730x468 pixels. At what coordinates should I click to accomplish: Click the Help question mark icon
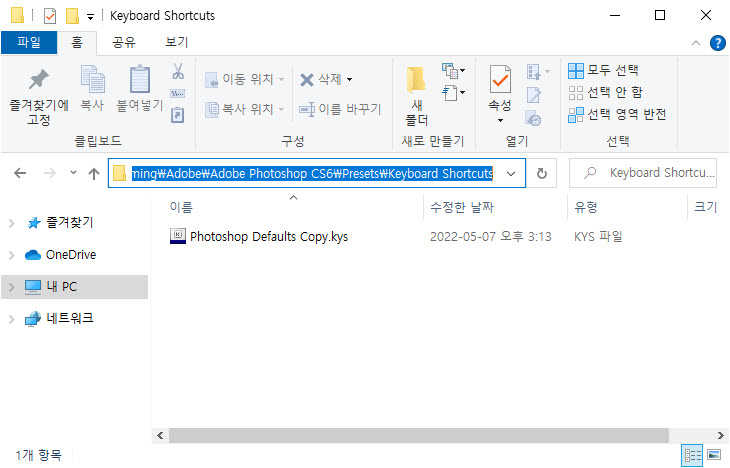click(x=717, y=43)
